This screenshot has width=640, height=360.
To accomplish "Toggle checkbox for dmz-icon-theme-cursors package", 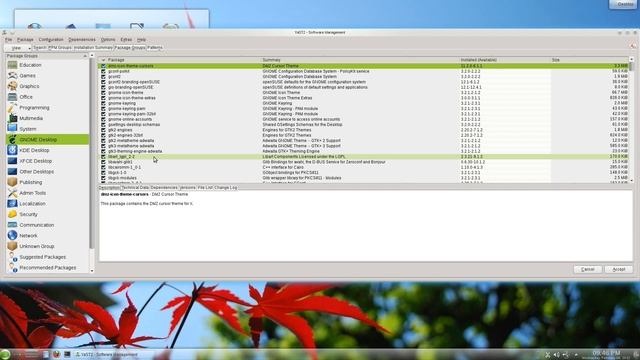I will tap(103, 66).
